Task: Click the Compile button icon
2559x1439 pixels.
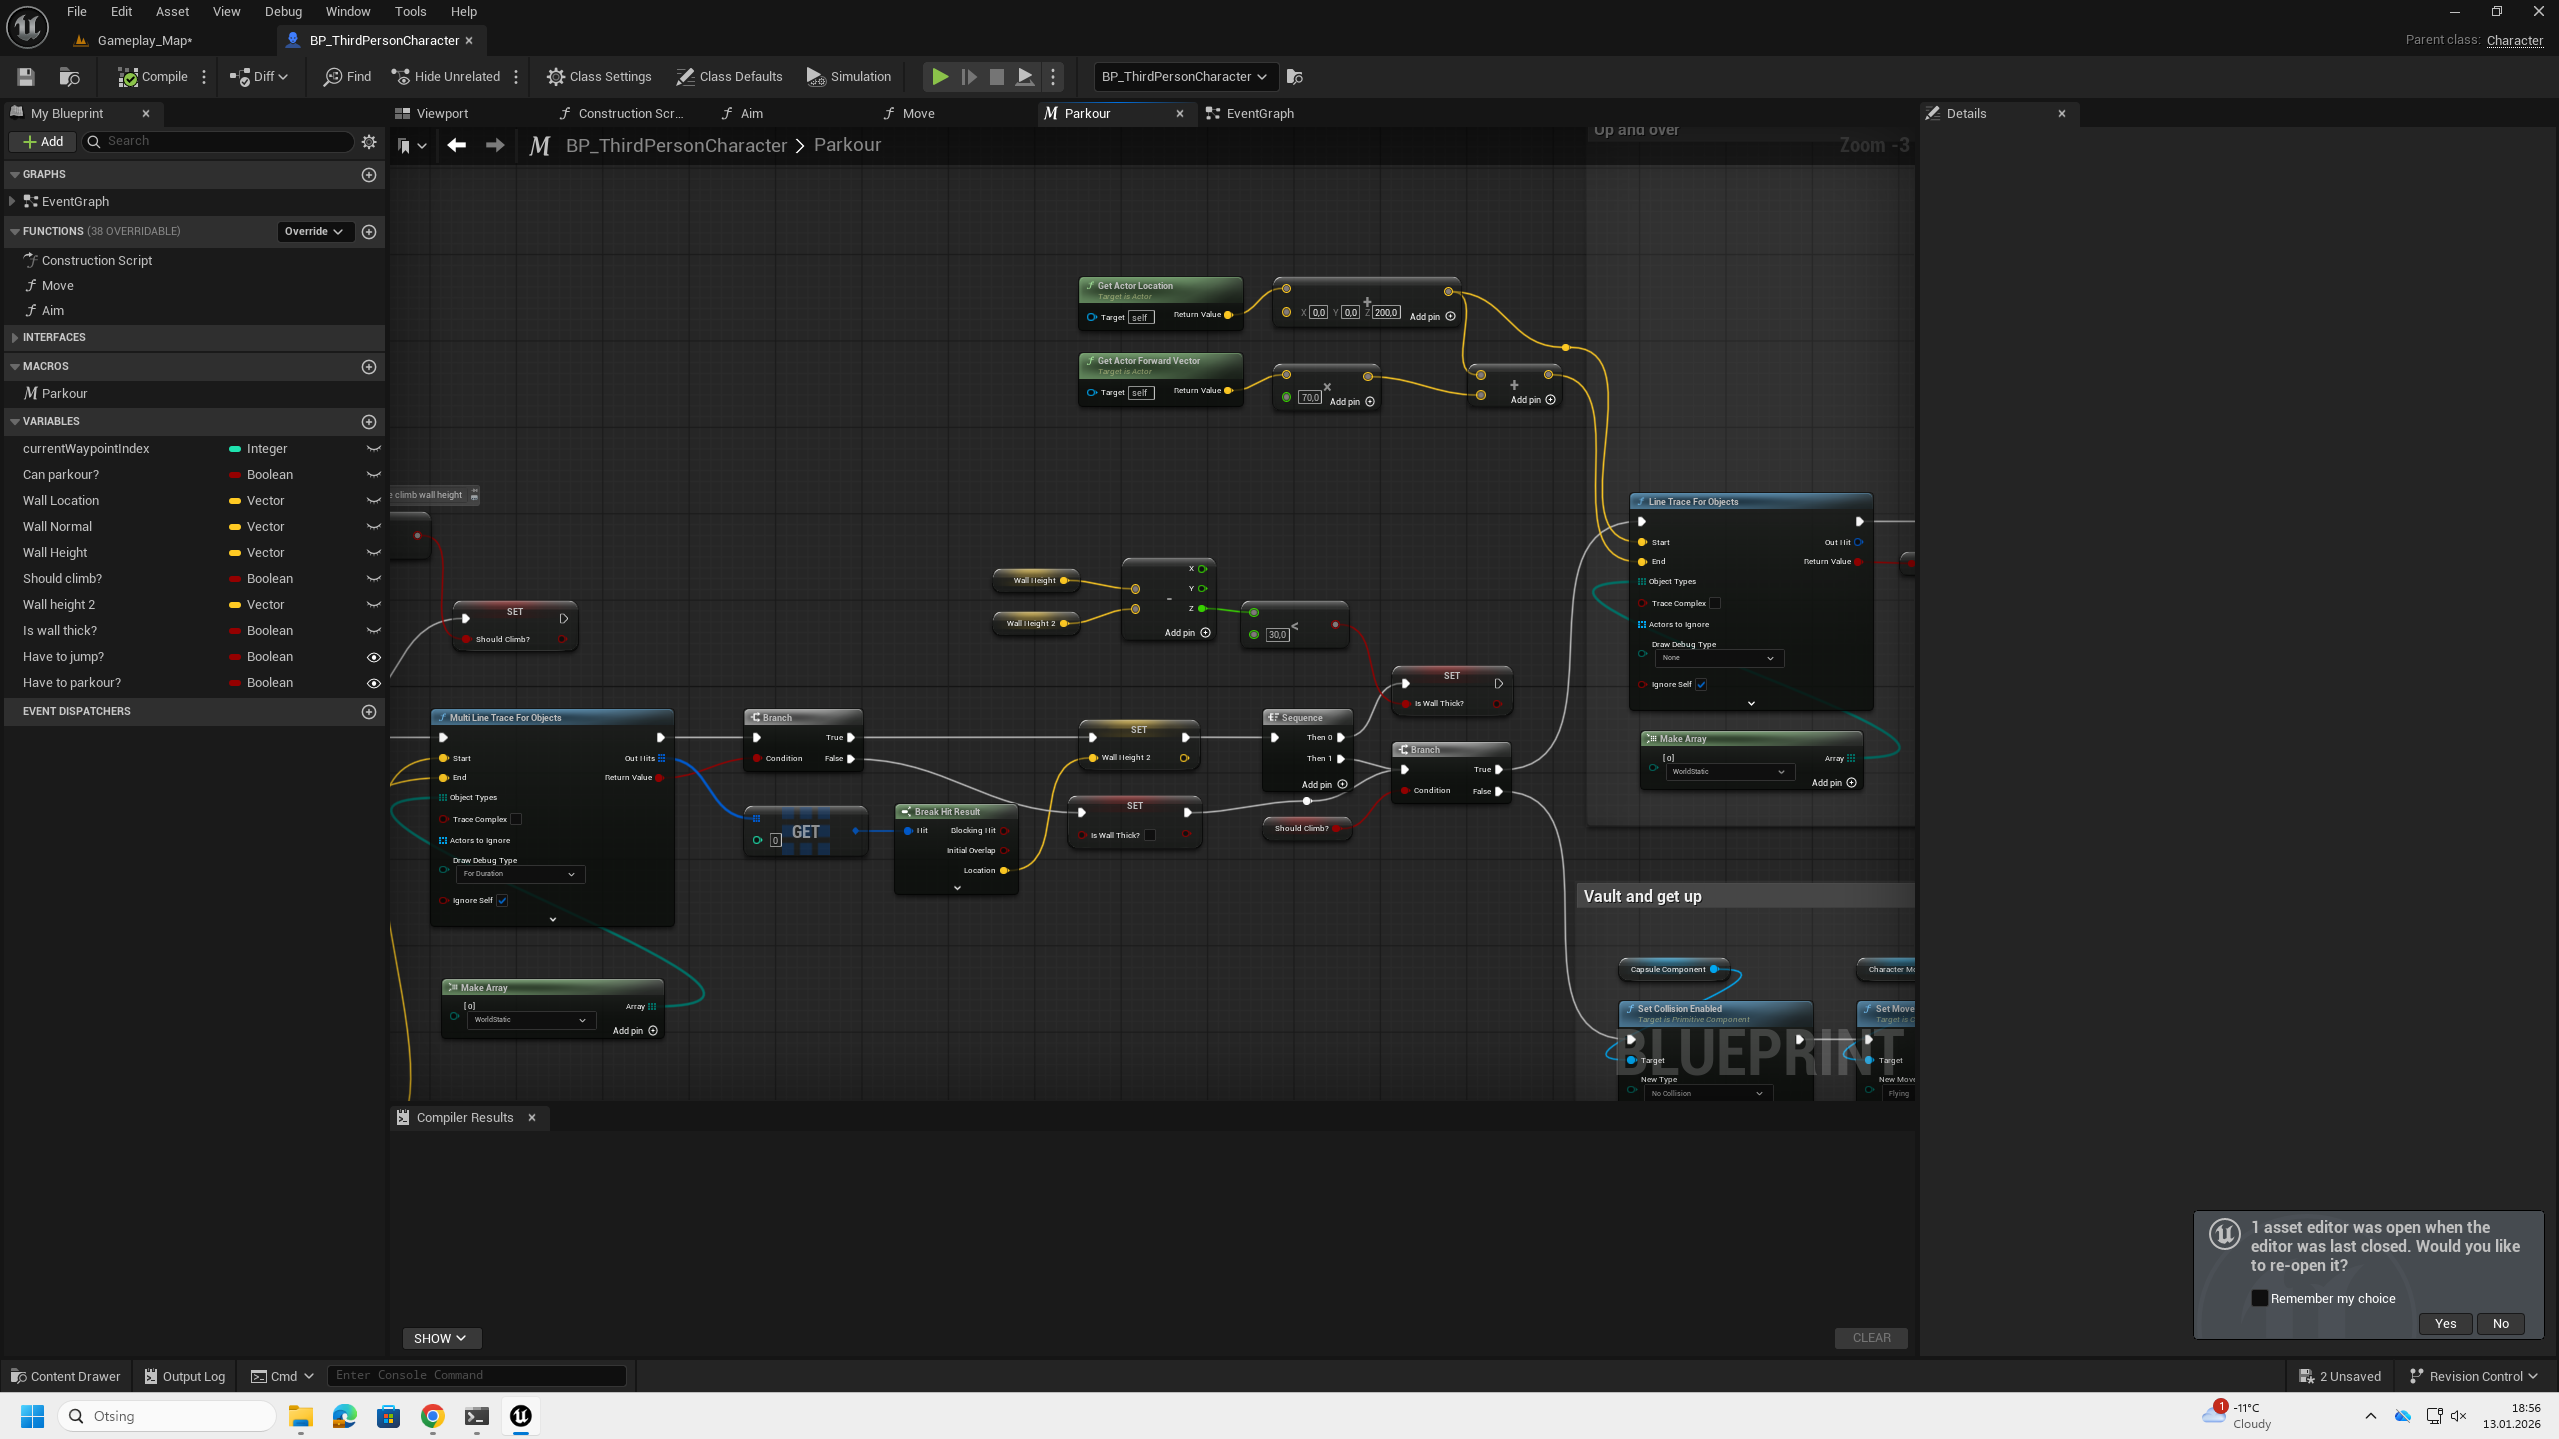Action: [x=128, y=76]
